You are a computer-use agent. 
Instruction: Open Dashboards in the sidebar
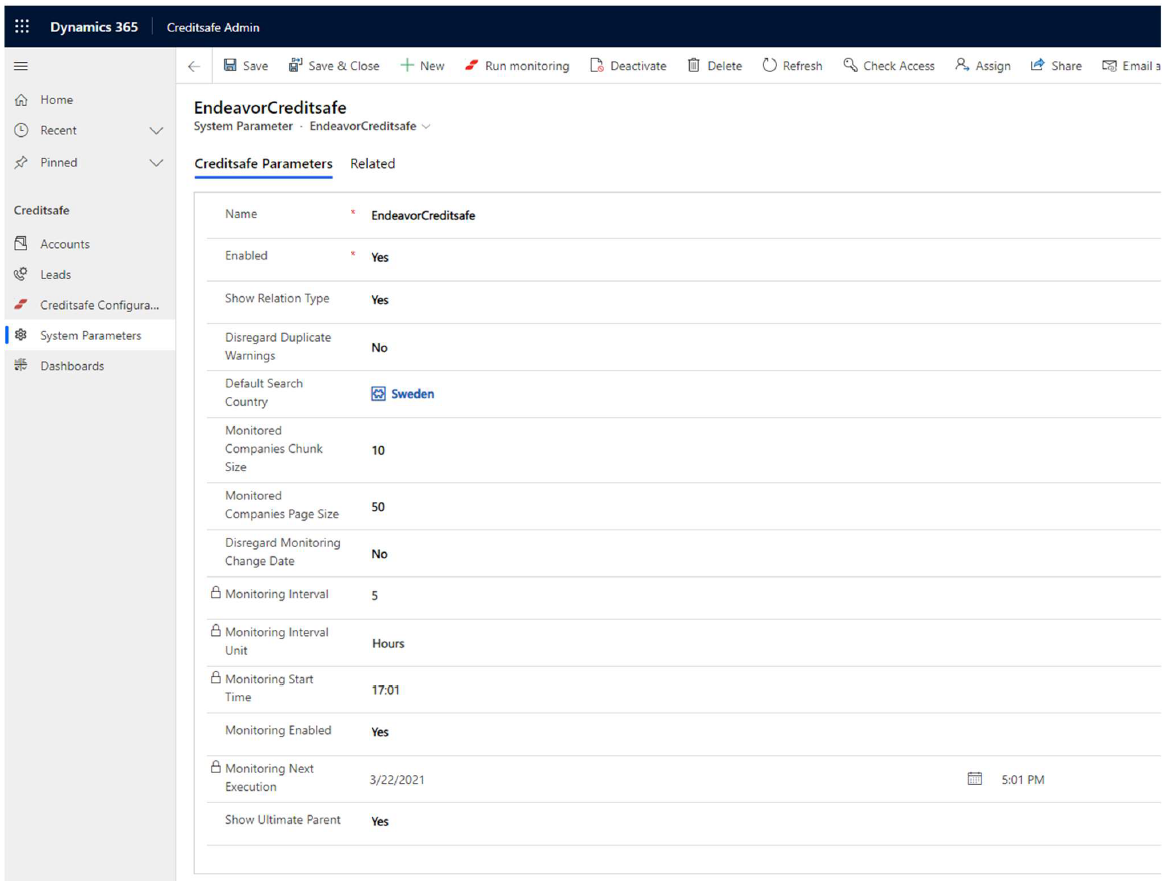point(72,366)
